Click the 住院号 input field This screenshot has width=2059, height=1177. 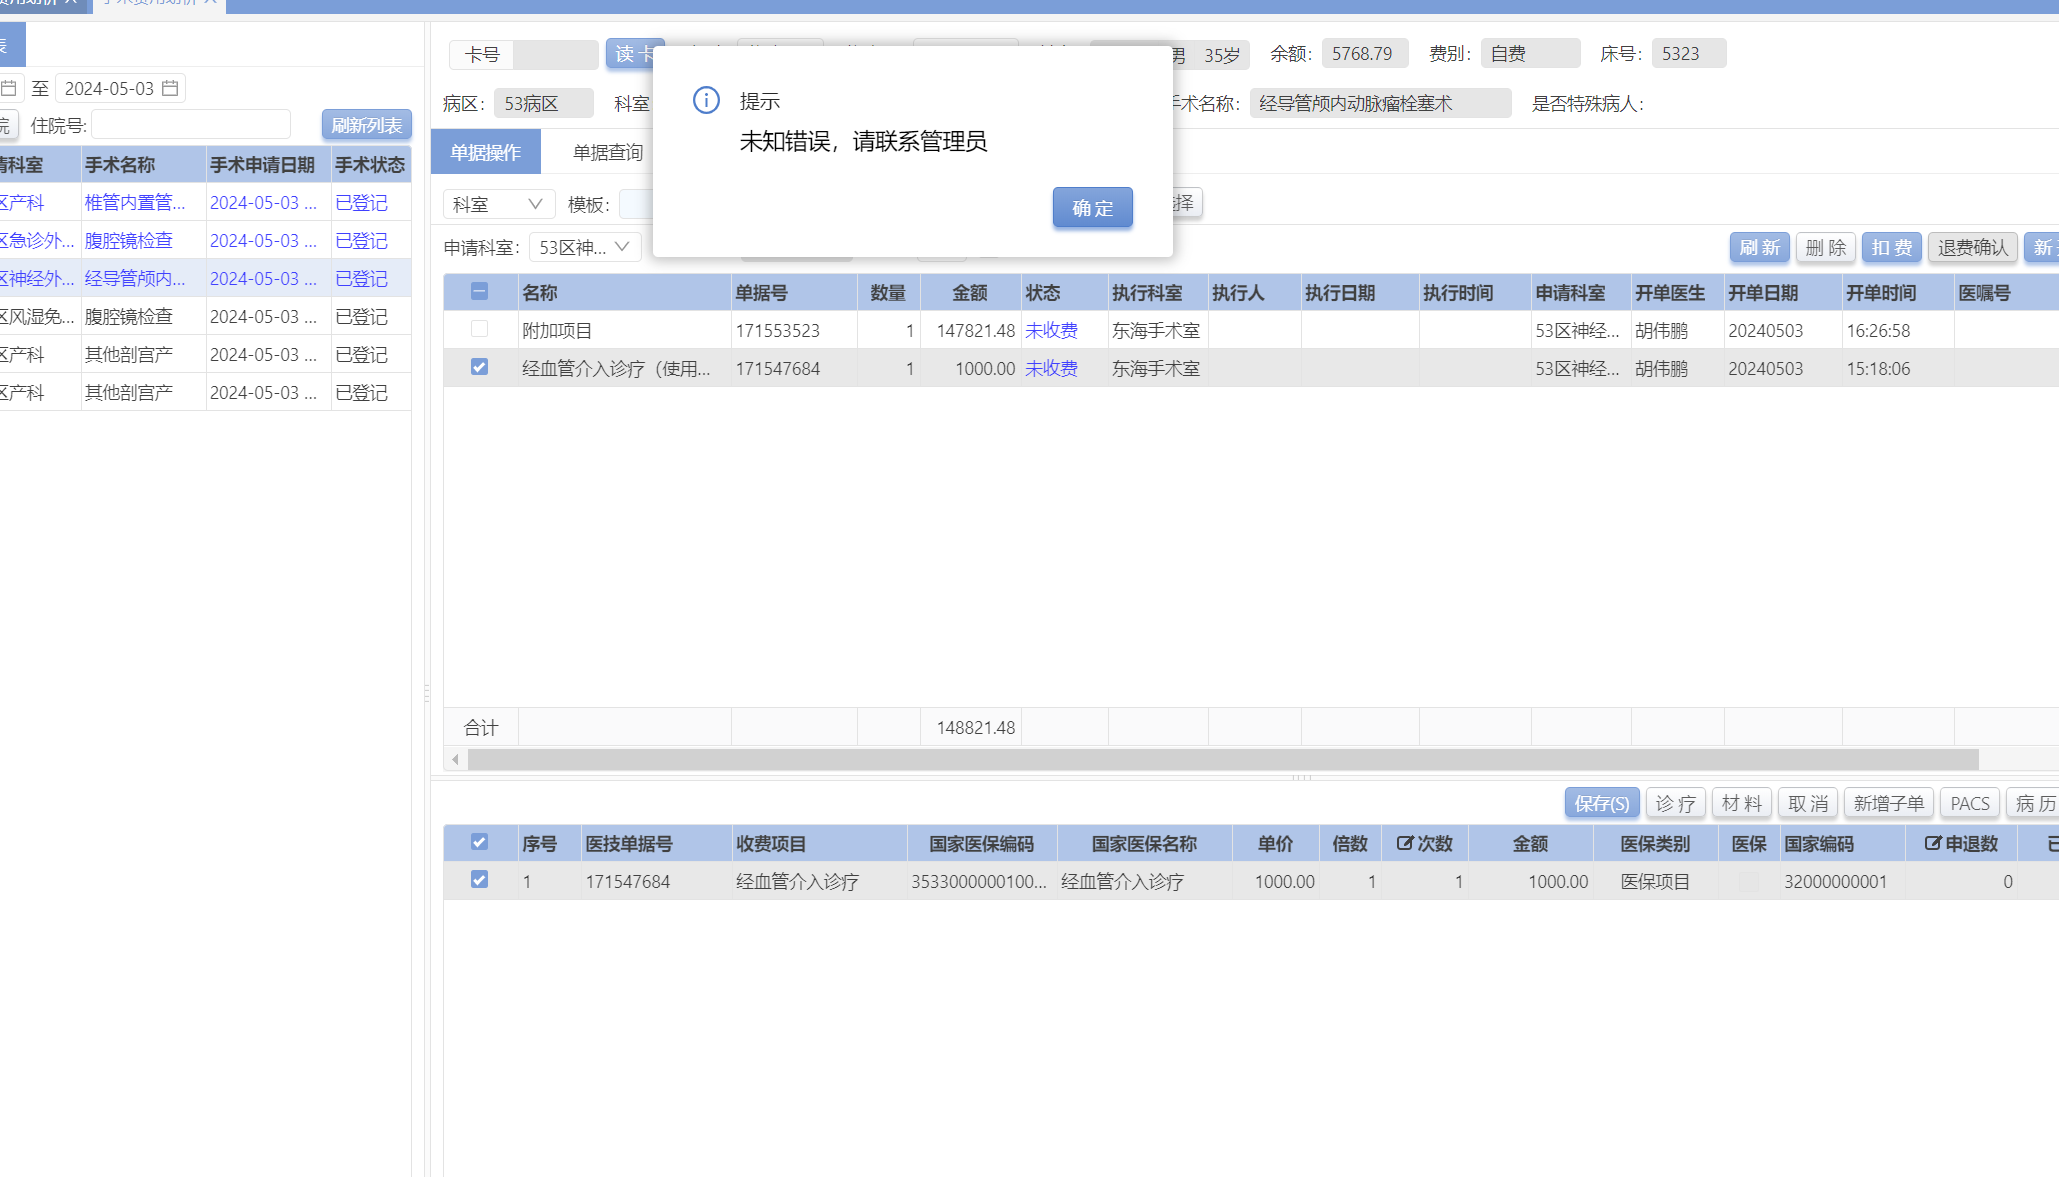(191, 125)
